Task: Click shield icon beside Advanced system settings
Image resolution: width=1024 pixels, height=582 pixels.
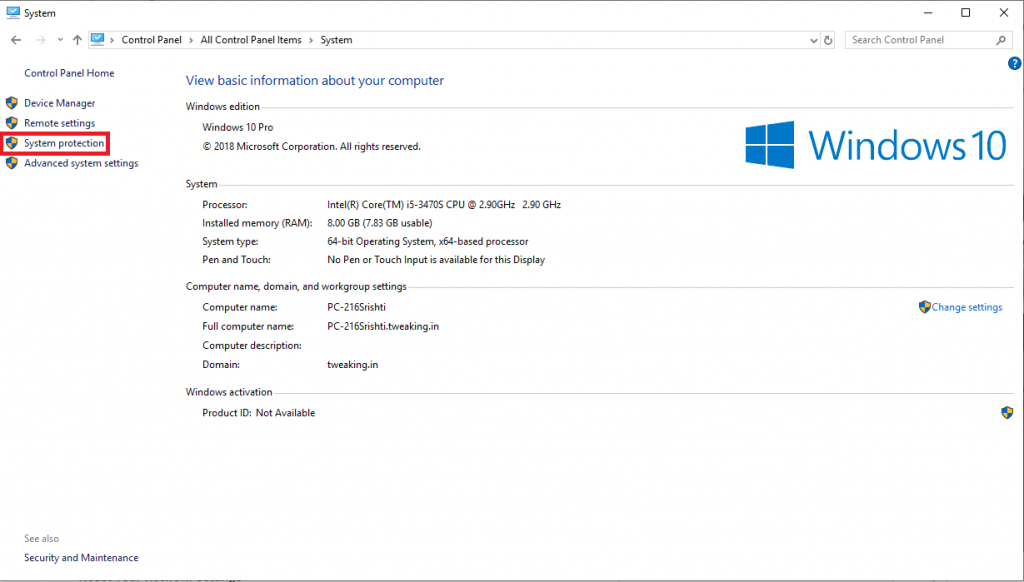Action: coord(12,163)
